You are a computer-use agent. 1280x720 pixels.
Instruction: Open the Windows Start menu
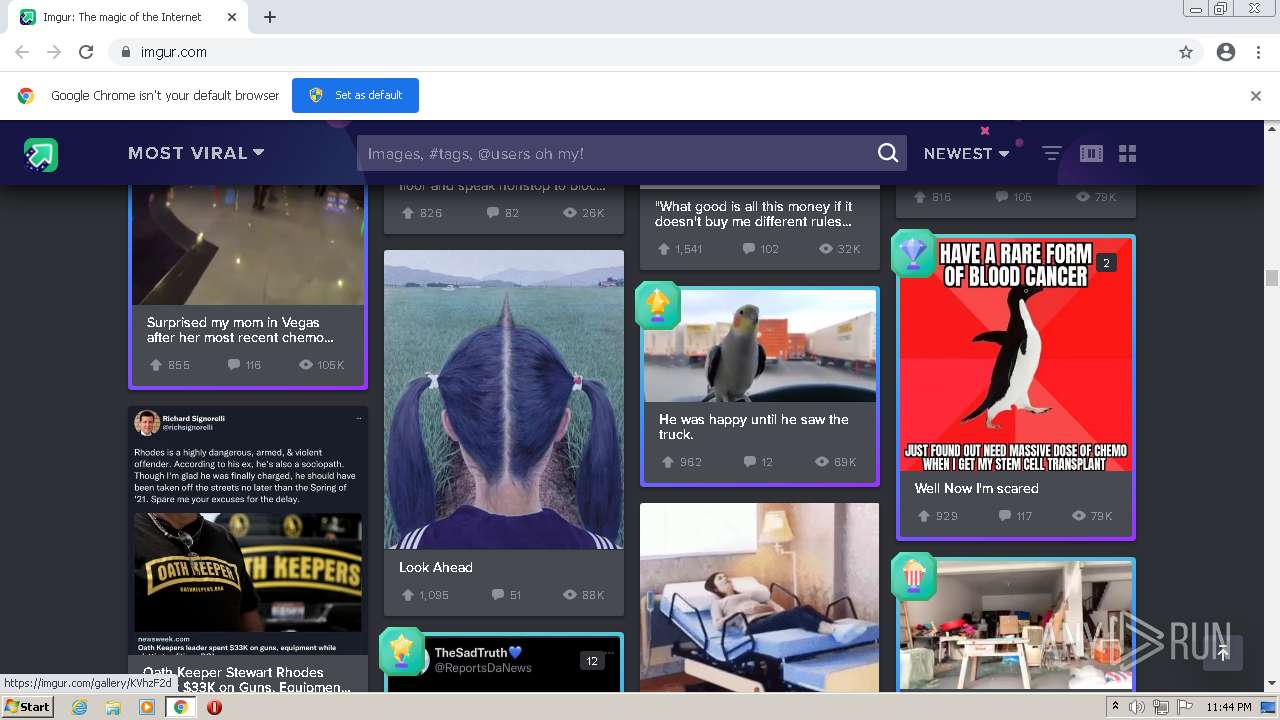[x=27, y=706]
